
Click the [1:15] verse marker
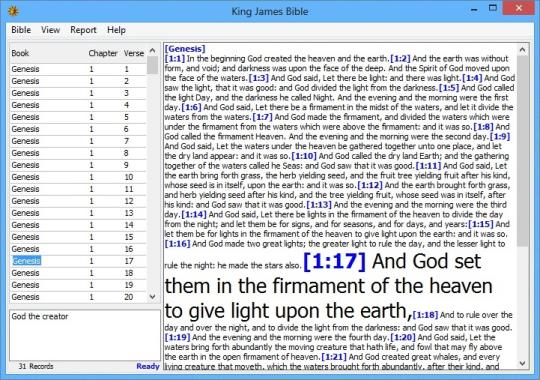click(x=481, y=224)
